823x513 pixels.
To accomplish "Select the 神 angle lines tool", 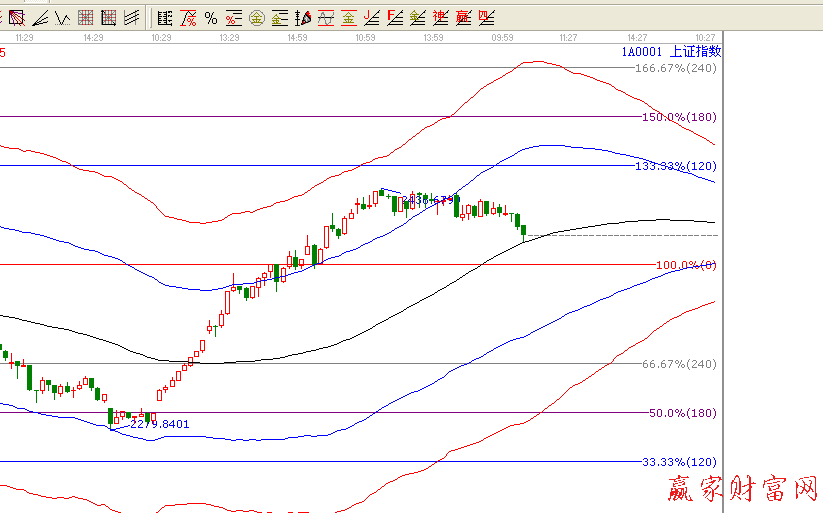I will 440,17.
